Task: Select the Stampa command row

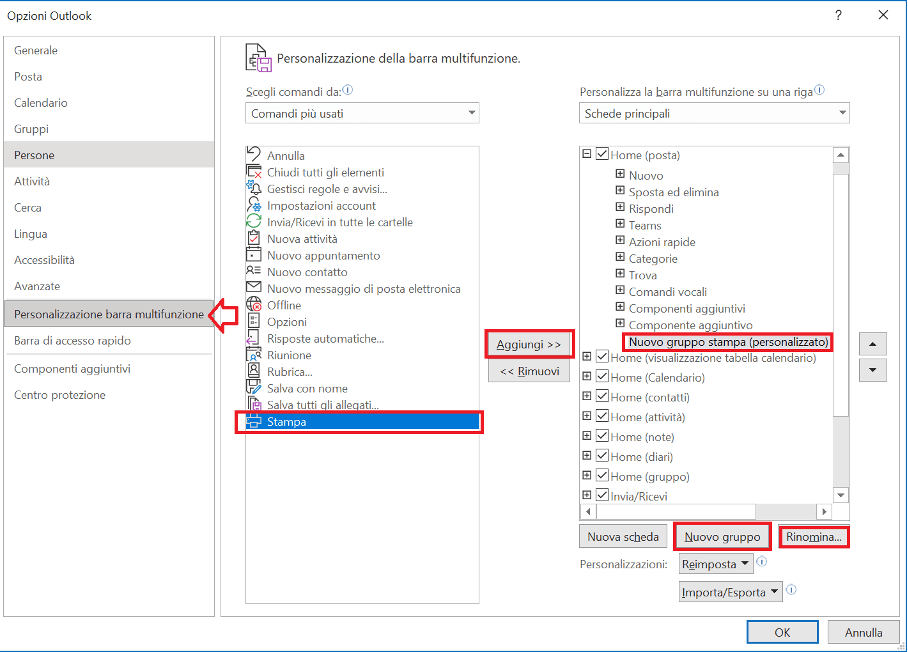Action: (363, 422)
